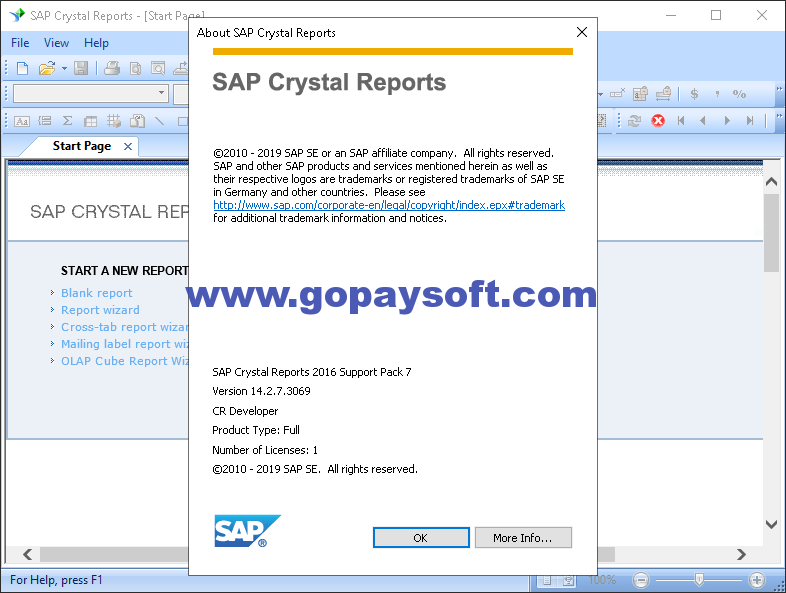This screenshot has width=786, height=593.
Task: Go to next page navigation arrow
Action: (x=727, y=120)
